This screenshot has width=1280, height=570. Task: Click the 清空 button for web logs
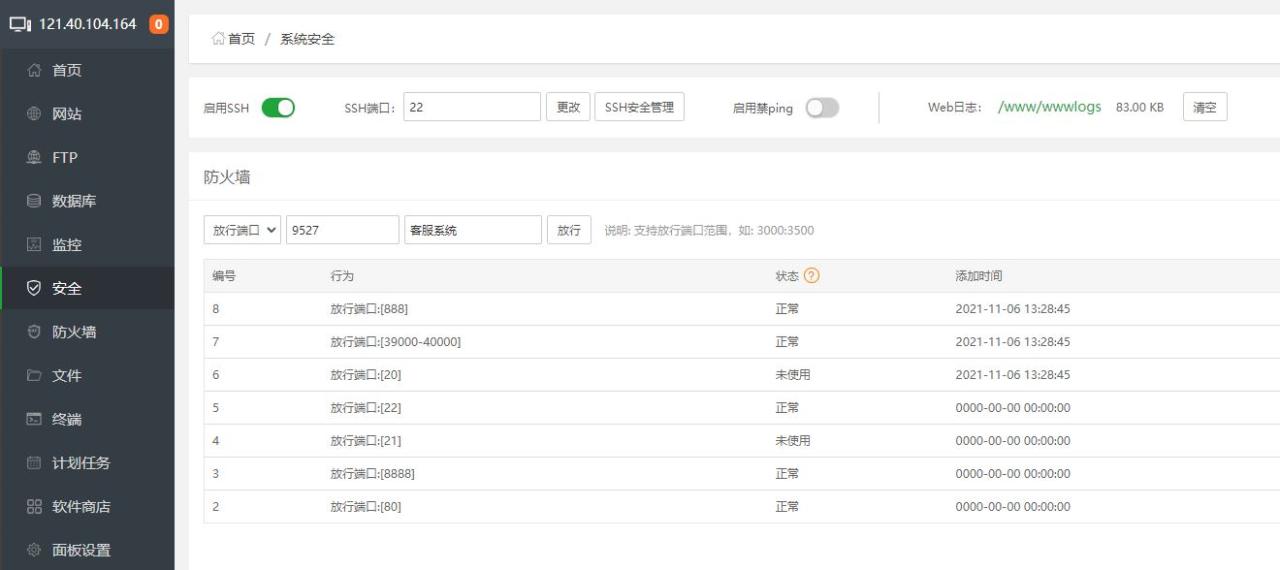click(1205, 107)
